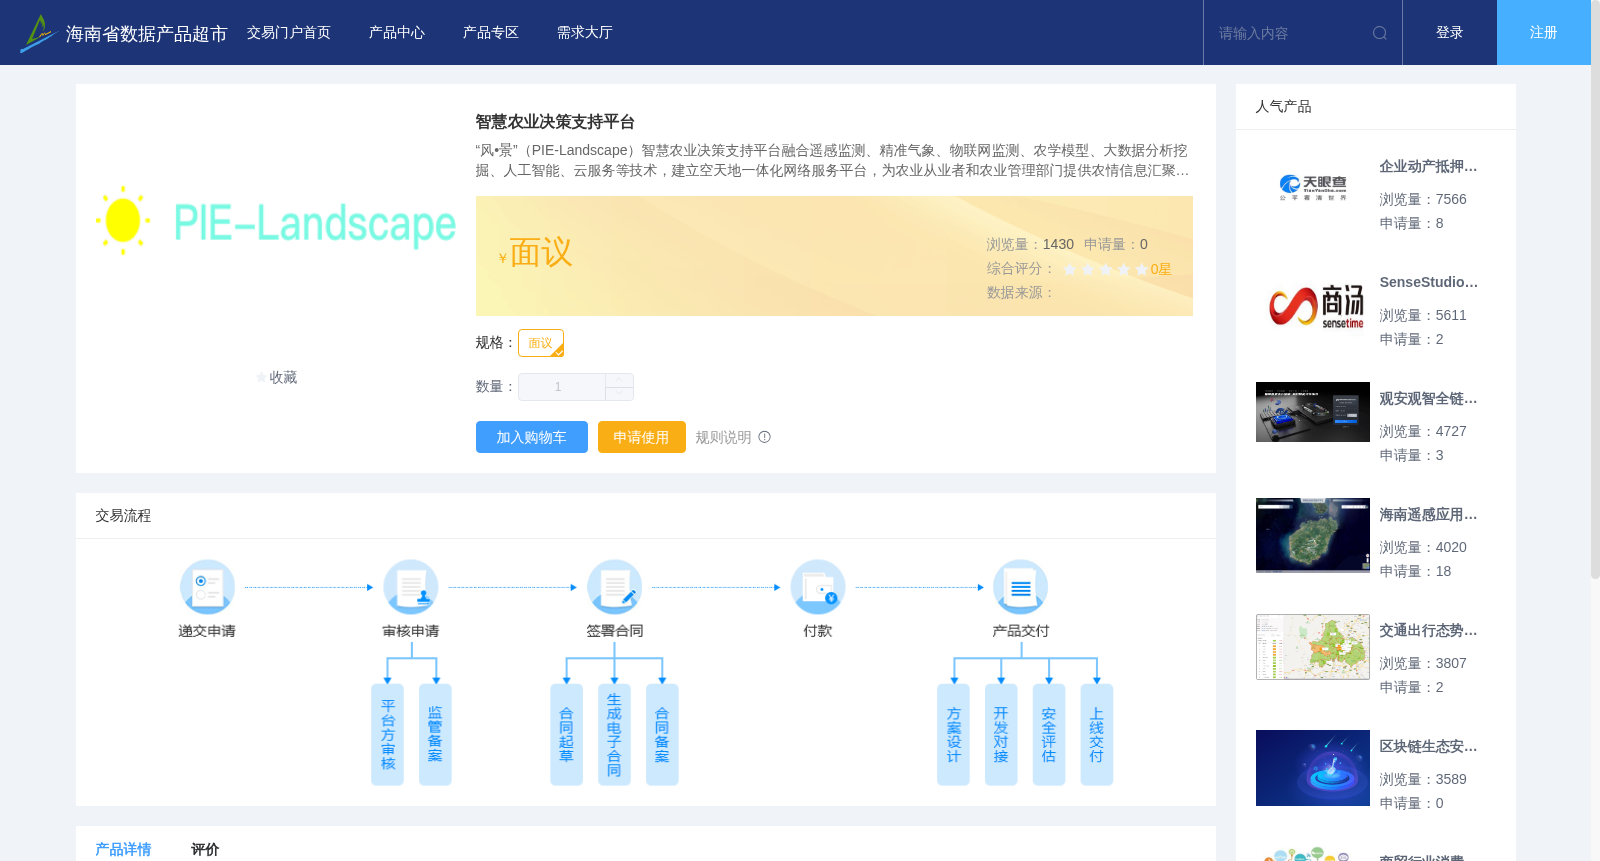Click the 人气产品 panel heading
Screen dimensions: 1600x861
click(x=1283, y=107)
